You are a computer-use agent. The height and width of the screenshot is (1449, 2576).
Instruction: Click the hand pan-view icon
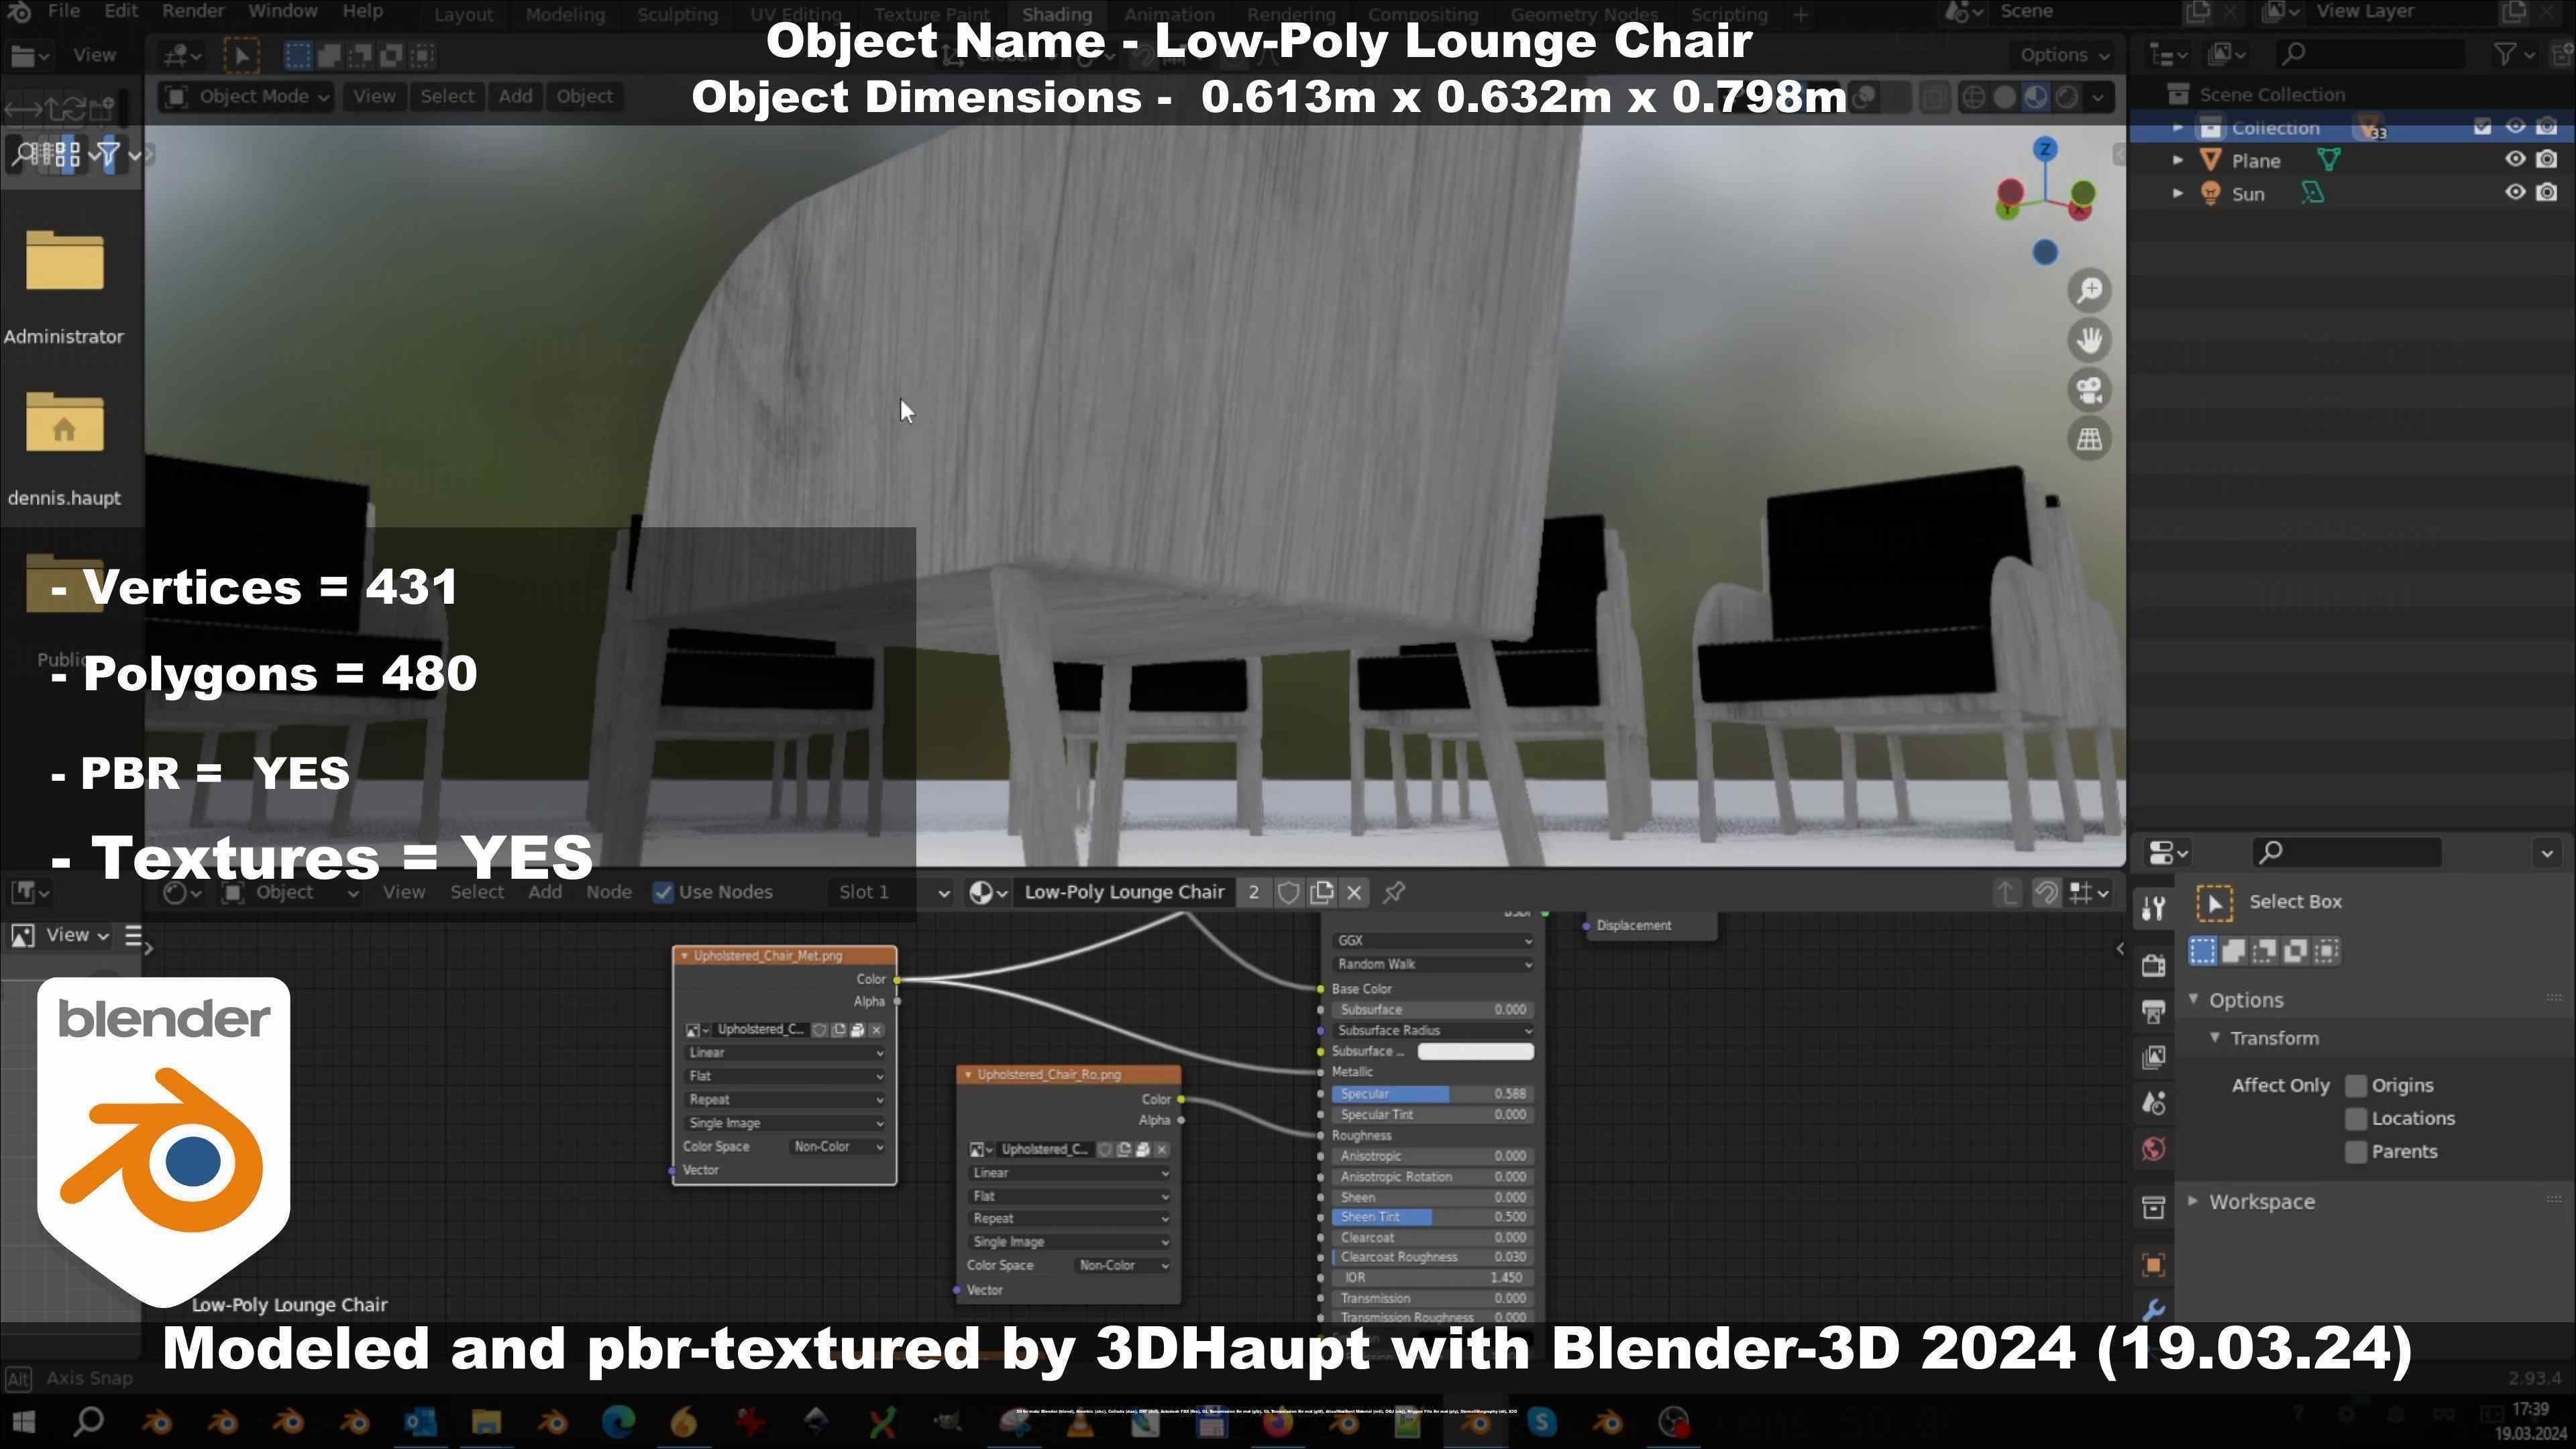point(2089,340)
